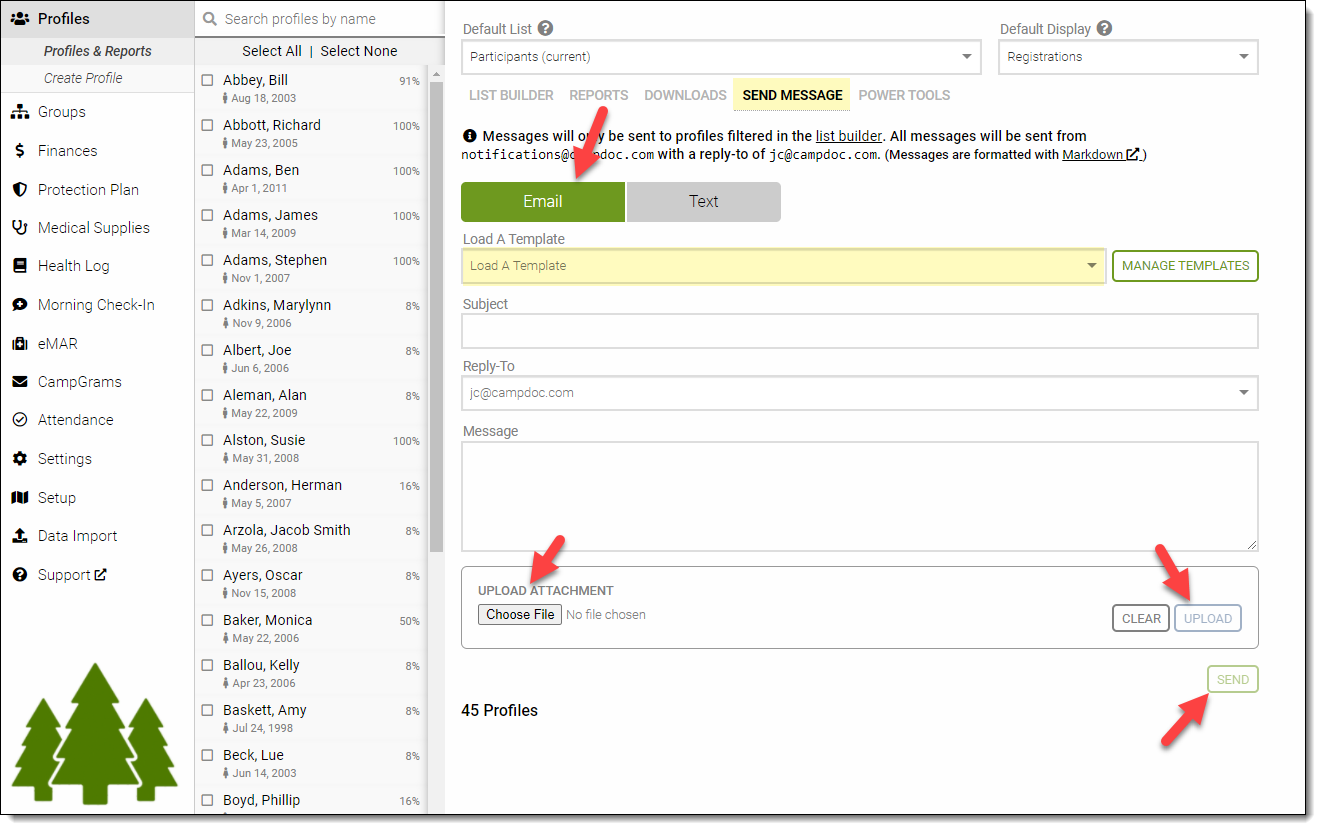
Task: Click the Groups sidebar icon
Action: [x=19, y=112]
